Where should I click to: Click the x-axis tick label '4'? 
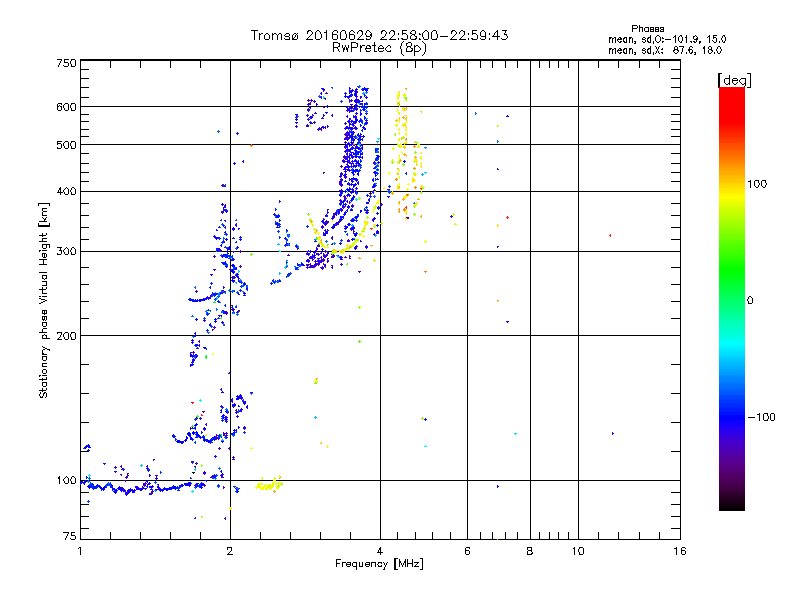(x=380, y=551)
